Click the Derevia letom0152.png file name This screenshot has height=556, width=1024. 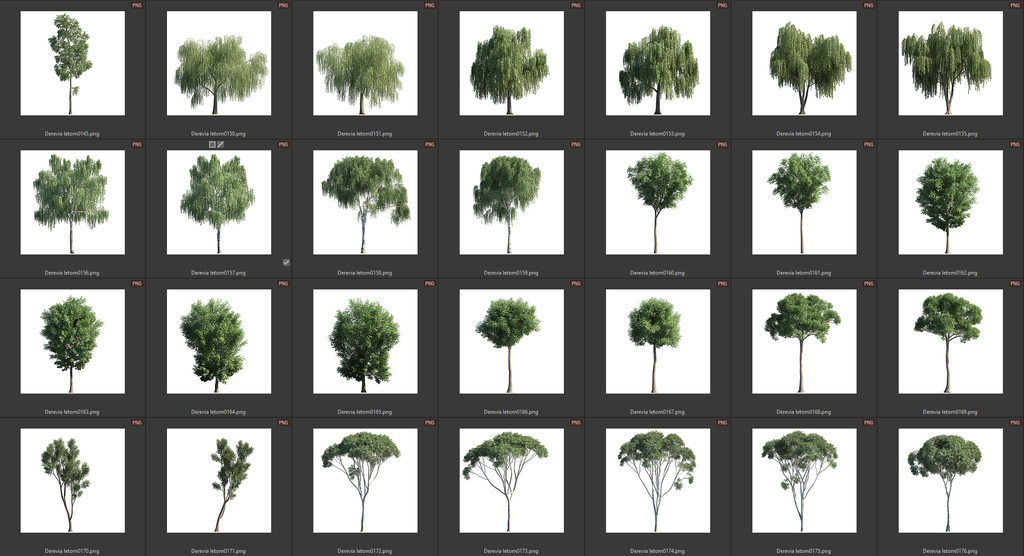coord(511,133)
